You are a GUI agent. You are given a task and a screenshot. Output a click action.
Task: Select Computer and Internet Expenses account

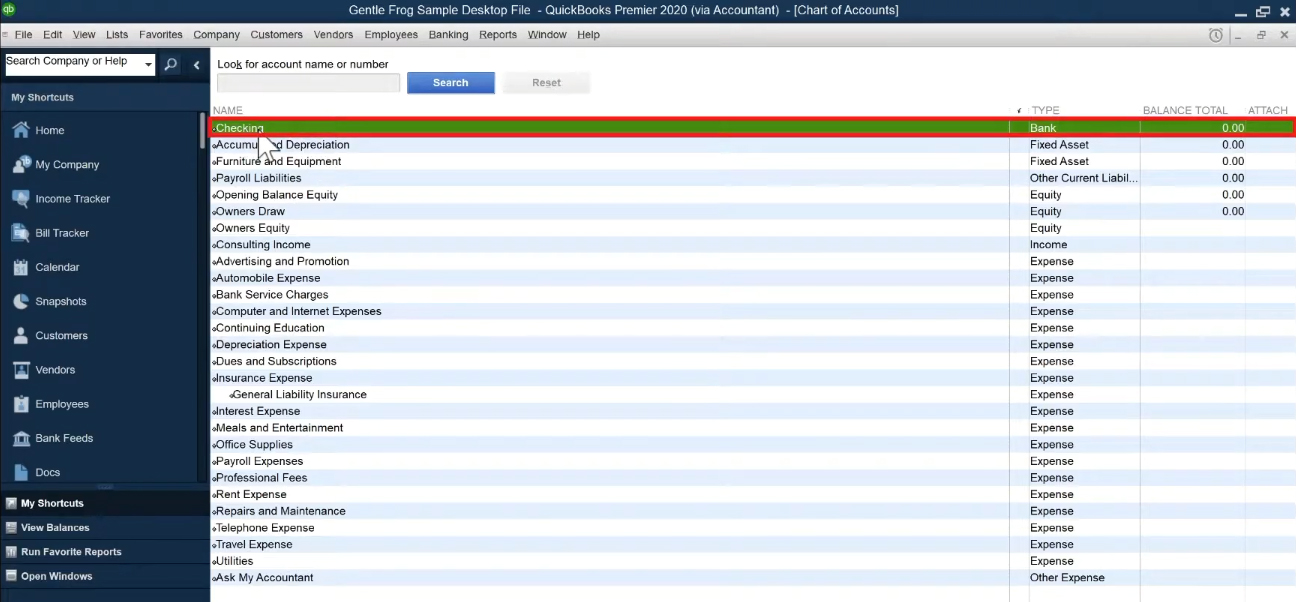pos(752,311)
